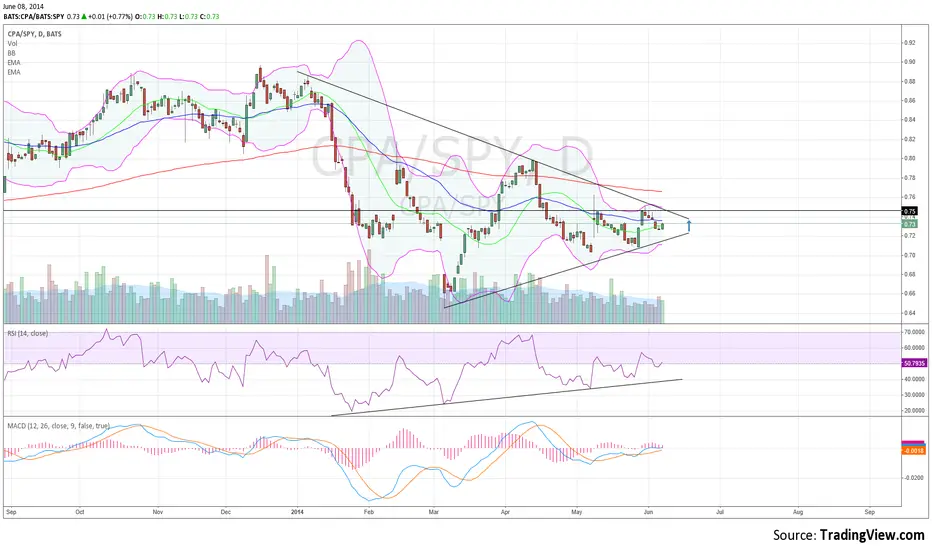
Task: Click the 0.70 price axis label
Action: 909,255
